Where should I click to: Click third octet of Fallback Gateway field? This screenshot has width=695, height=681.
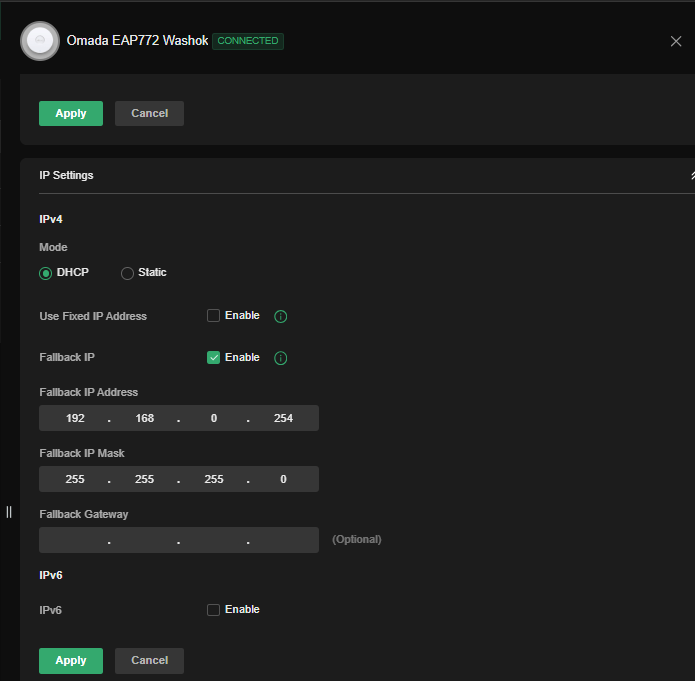214,540
